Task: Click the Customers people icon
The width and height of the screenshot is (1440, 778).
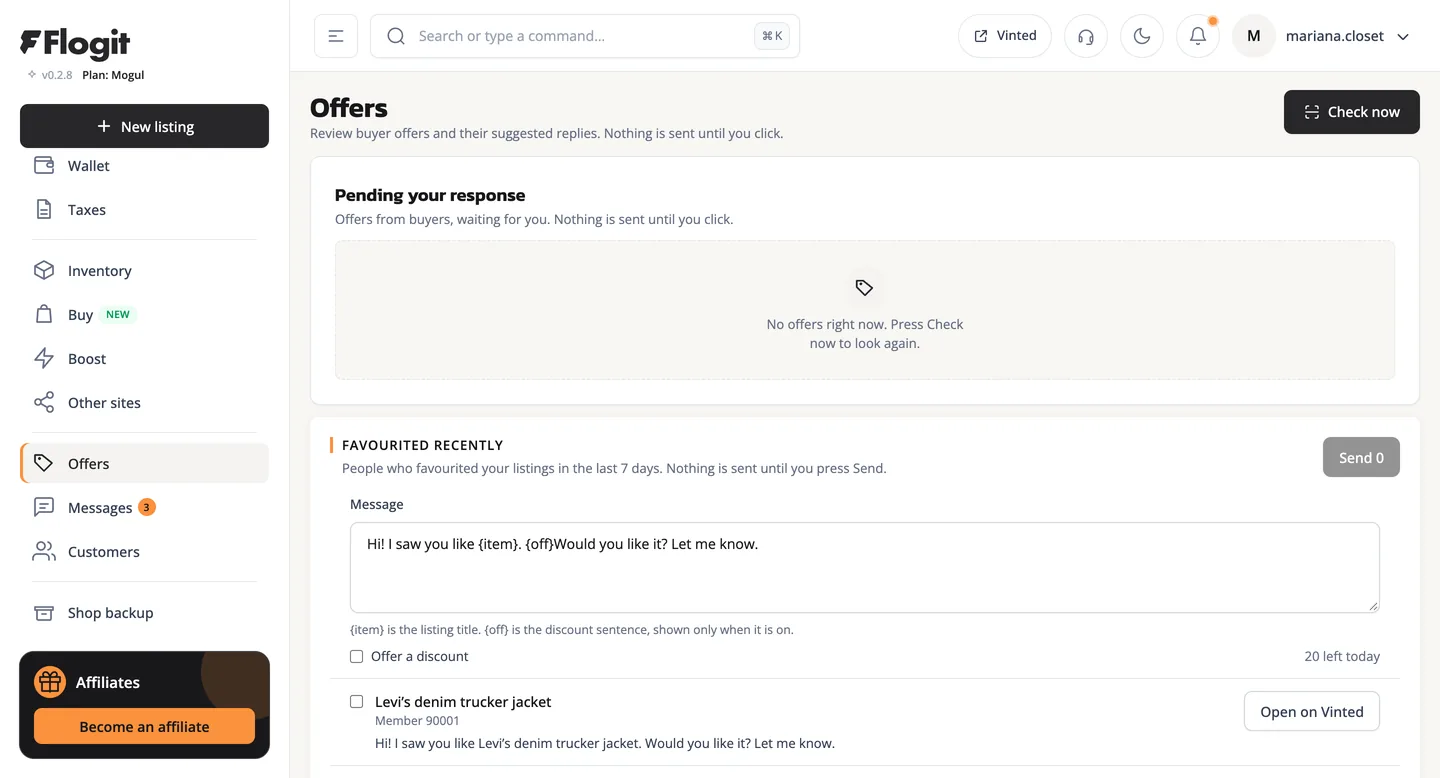Action: pos(44,552)
